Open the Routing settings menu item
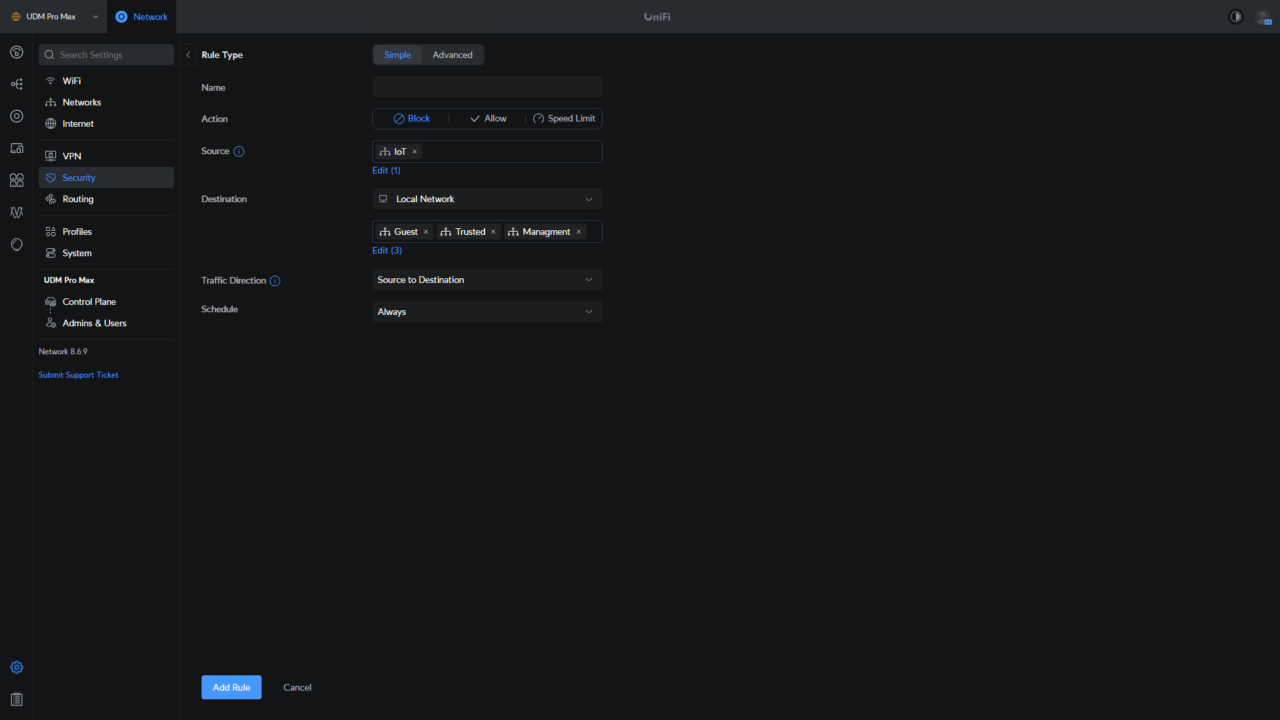This screenshot has height=720, width=1280. tap(80, 199)
